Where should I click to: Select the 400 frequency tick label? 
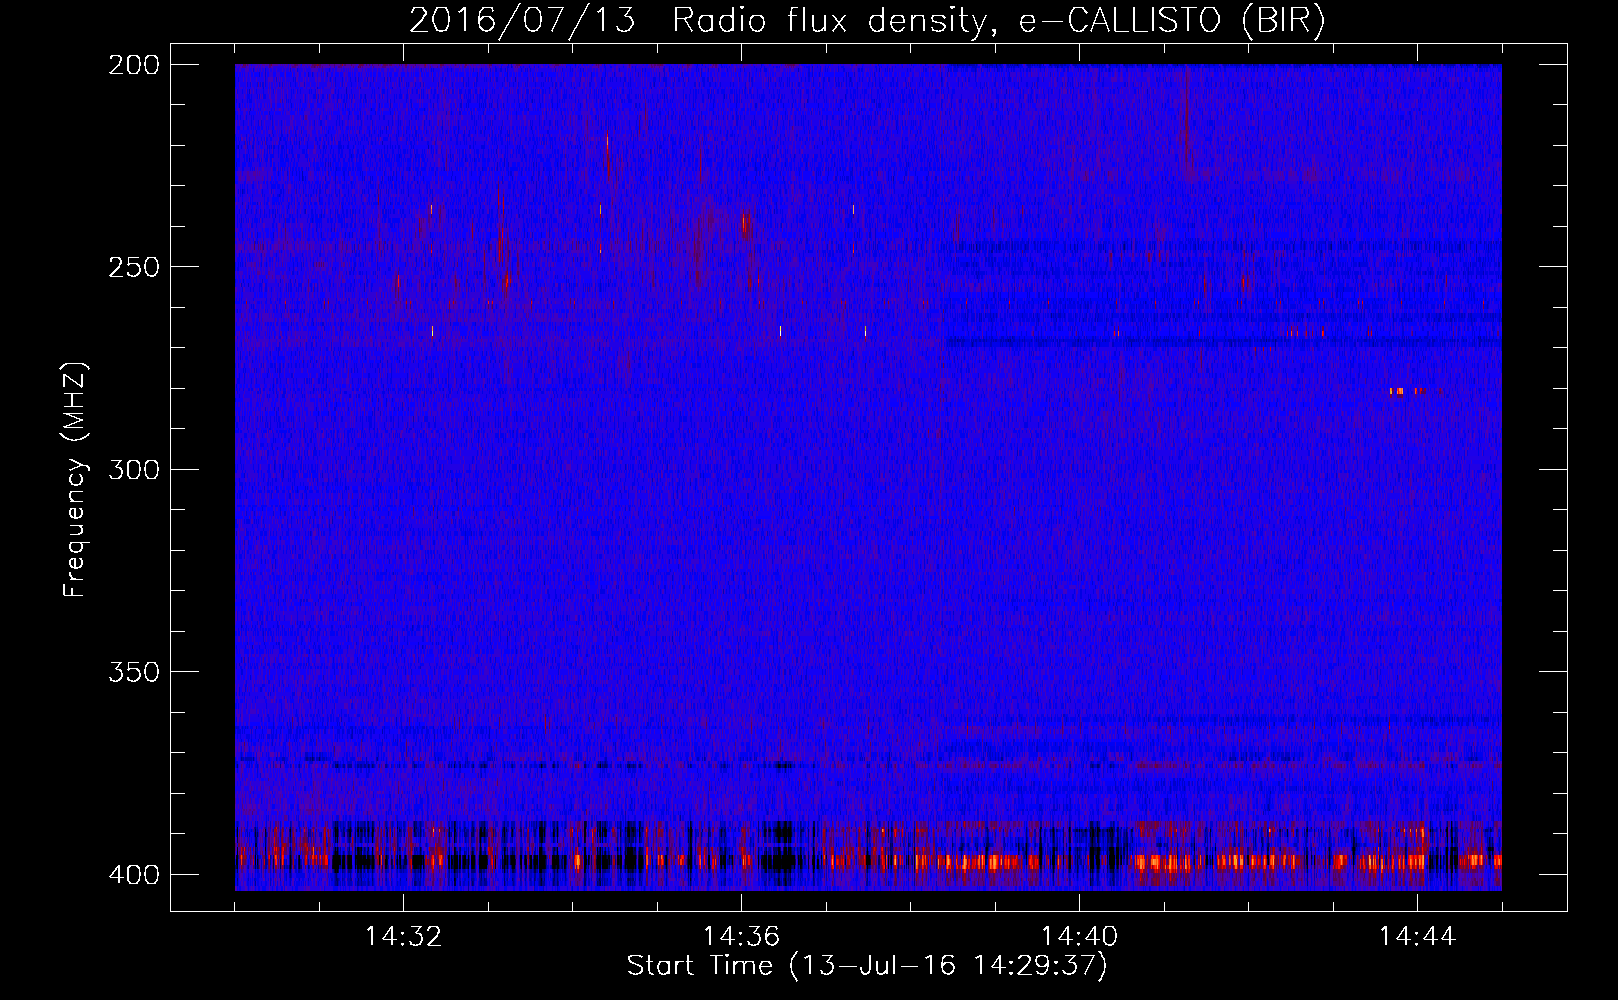click(x=133, y=875)
